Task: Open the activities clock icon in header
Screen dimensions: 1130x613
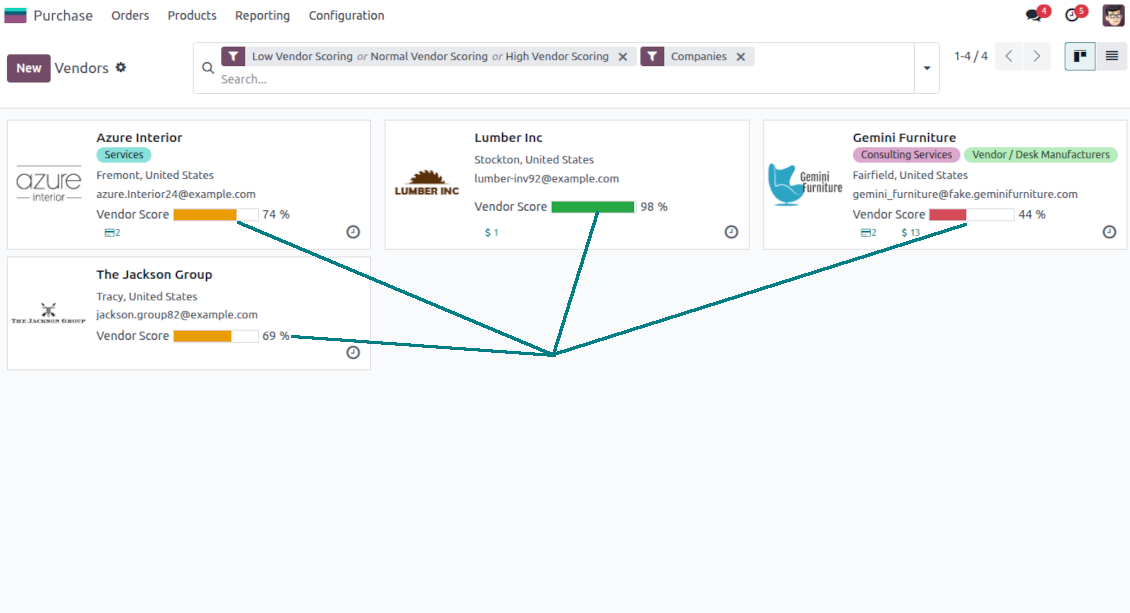Action: pyautogui.click(x=1072, y=15)
